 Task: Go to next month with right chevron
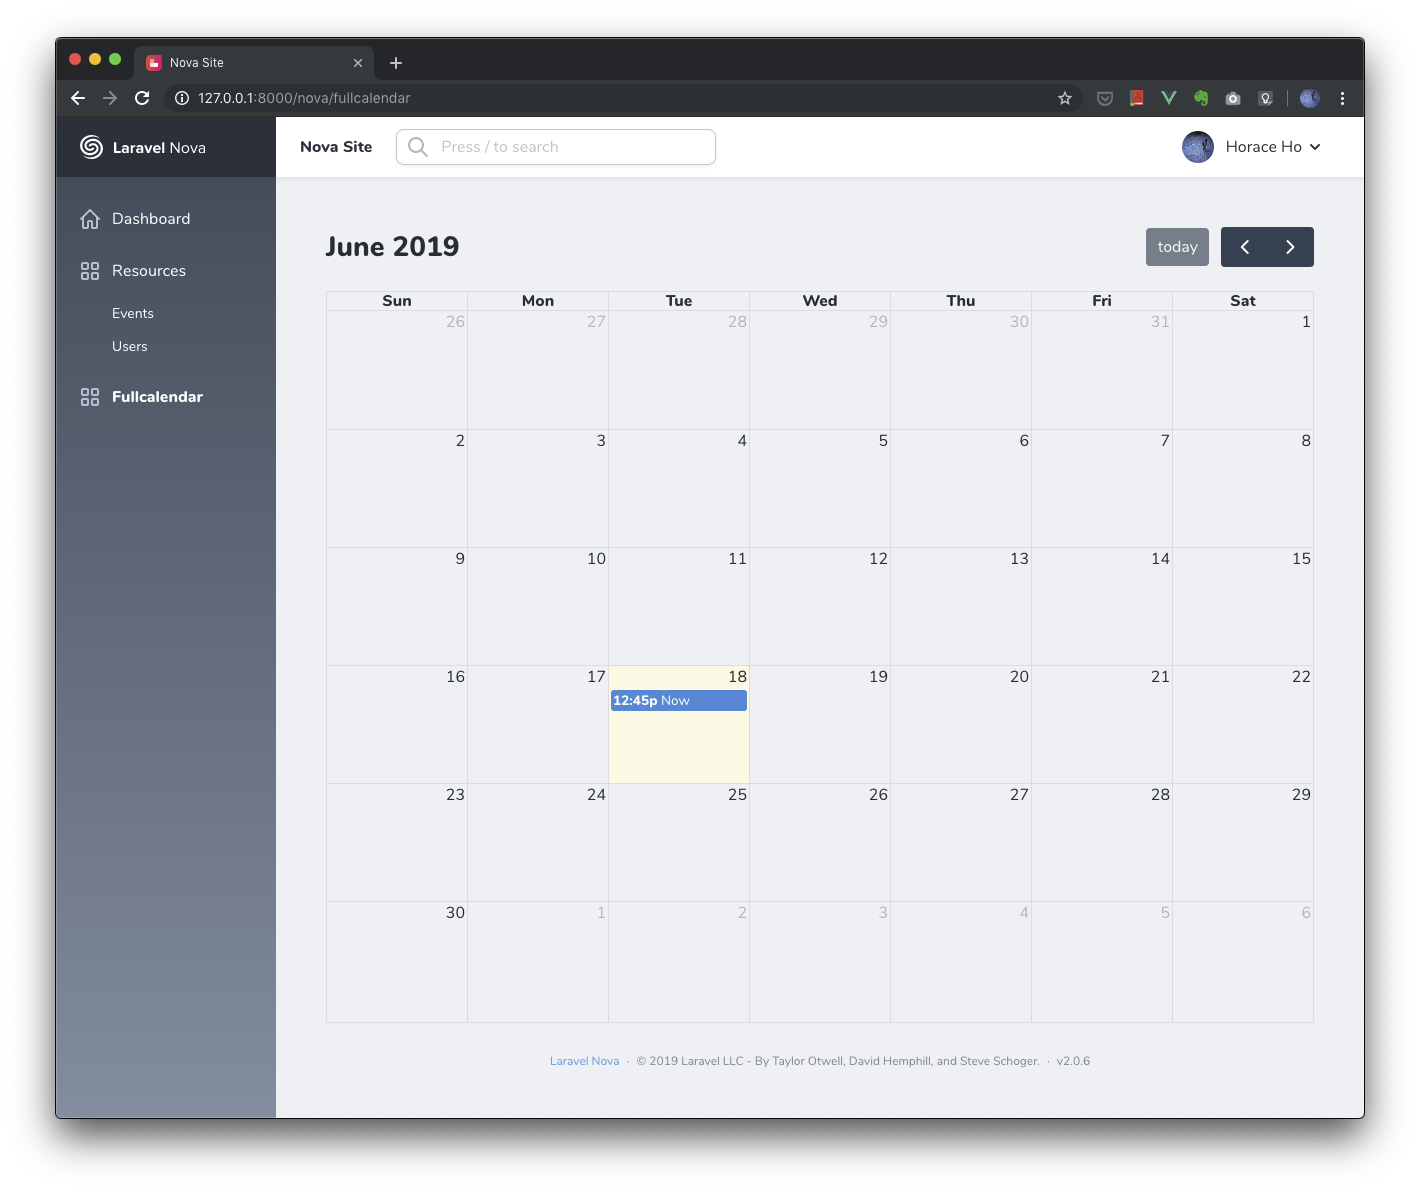pos(1290,247)
